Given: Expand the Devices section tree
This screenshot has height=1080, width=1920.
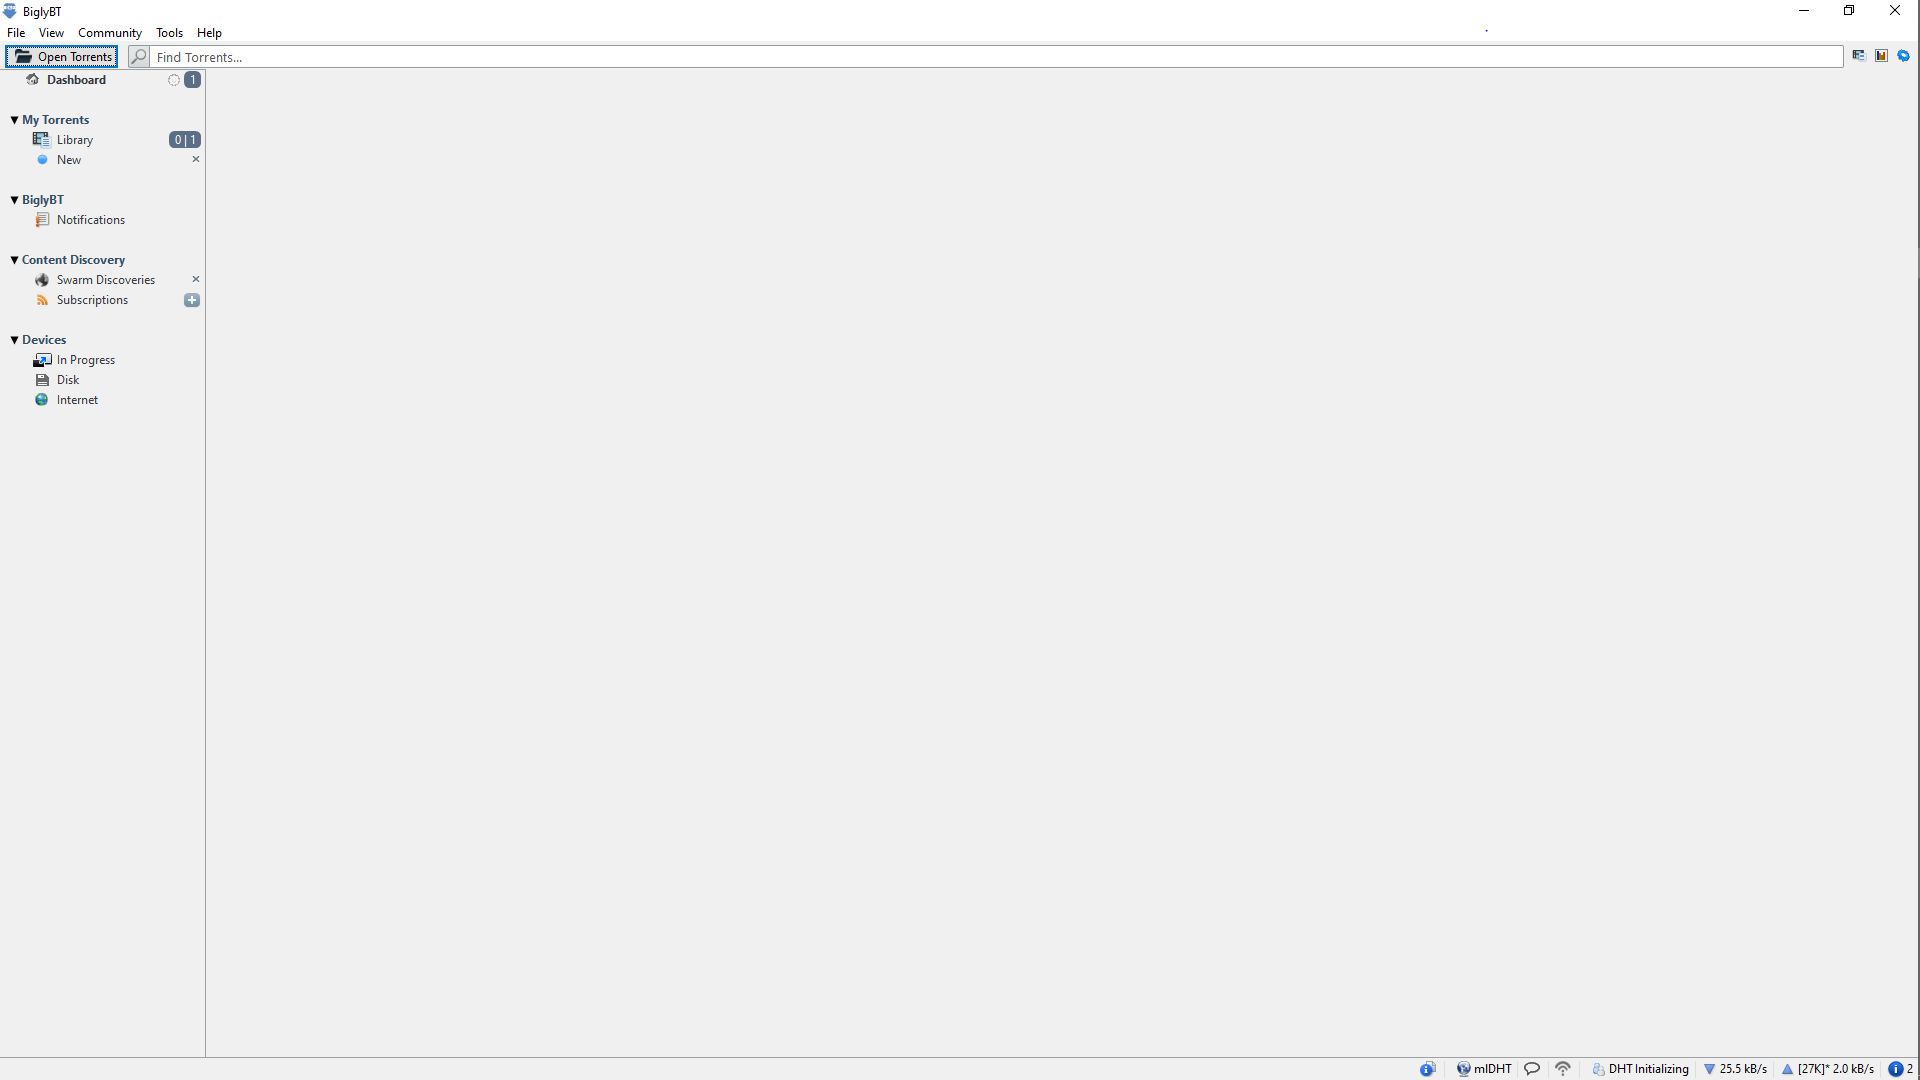Looking at the screenshot, I should click(x=13, y=339).
